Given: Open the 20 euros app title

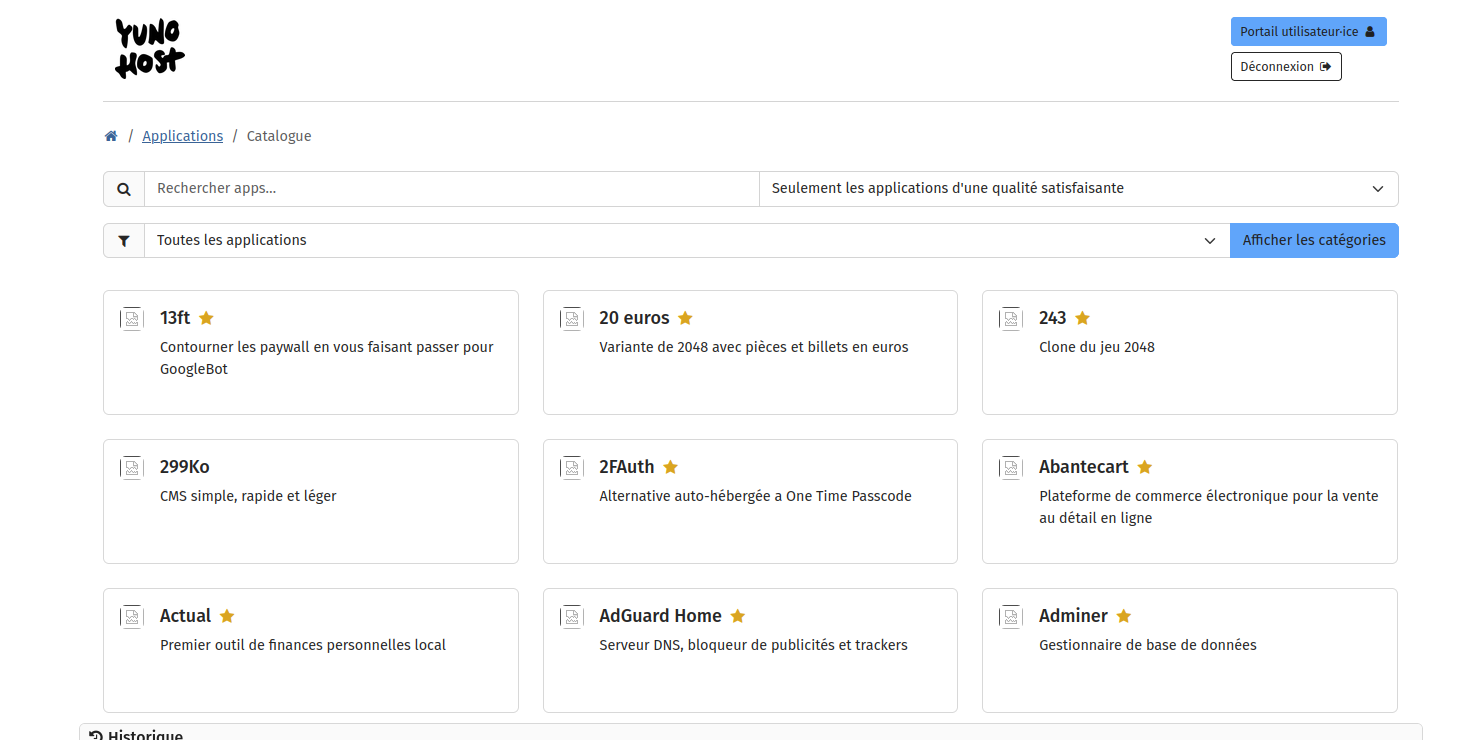Looking at the screenshot, I should [x=634, y=318].
